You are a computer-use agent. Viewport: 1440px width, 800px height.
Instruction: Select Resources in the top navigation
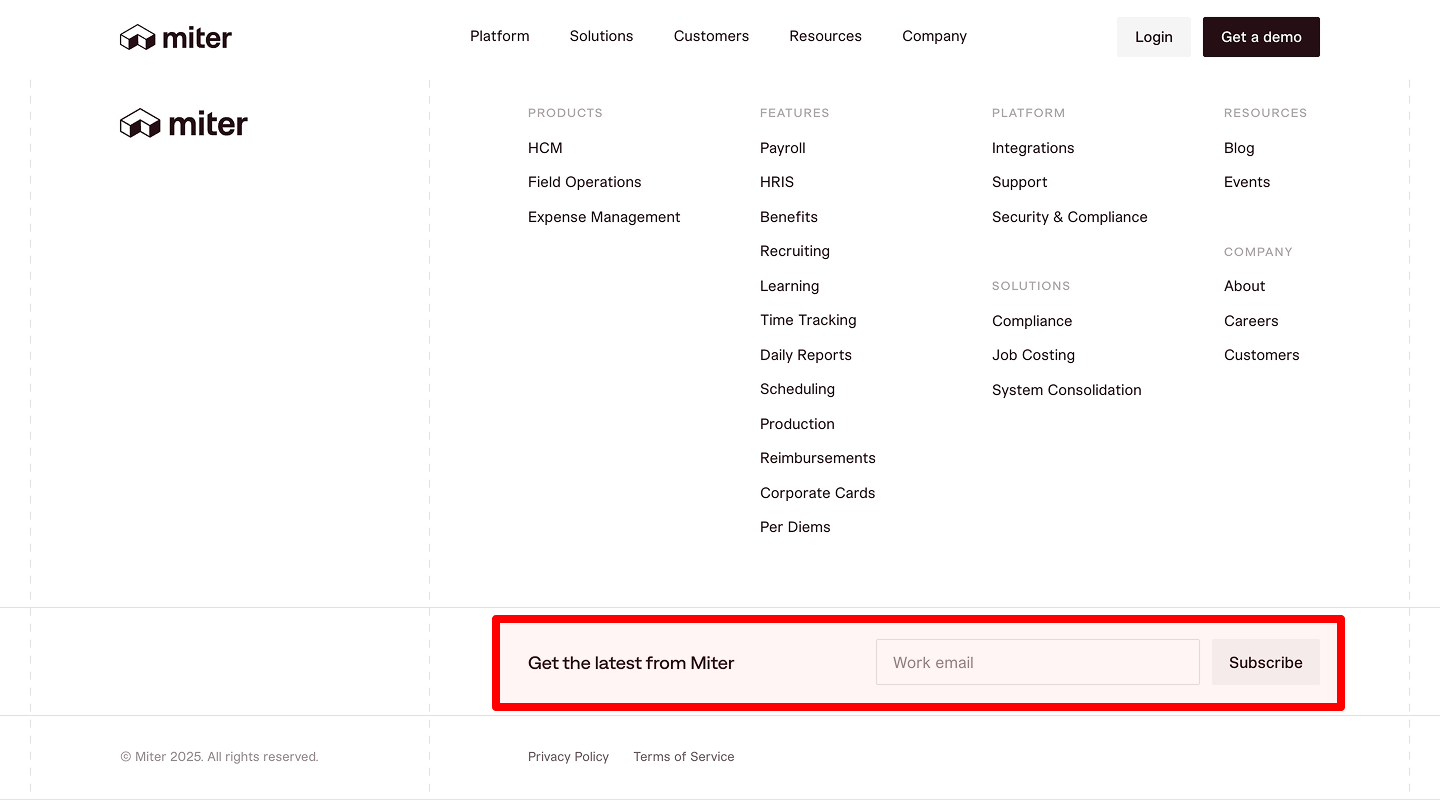point(825,36)
